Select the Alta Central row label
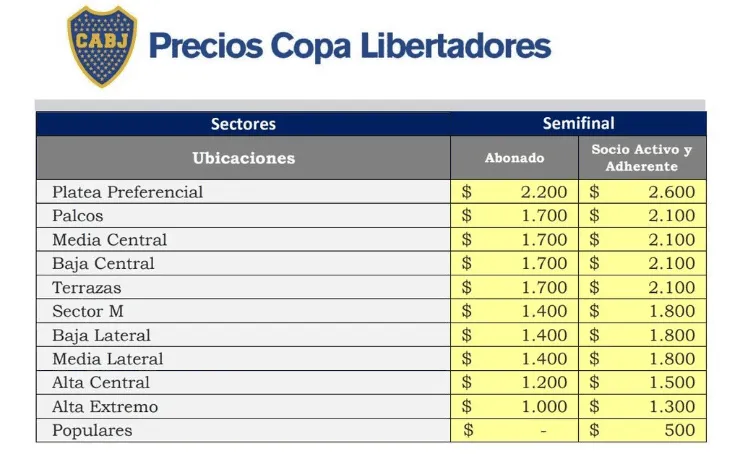The width and height of the screenshot is (740, 454). click(101, 383)
